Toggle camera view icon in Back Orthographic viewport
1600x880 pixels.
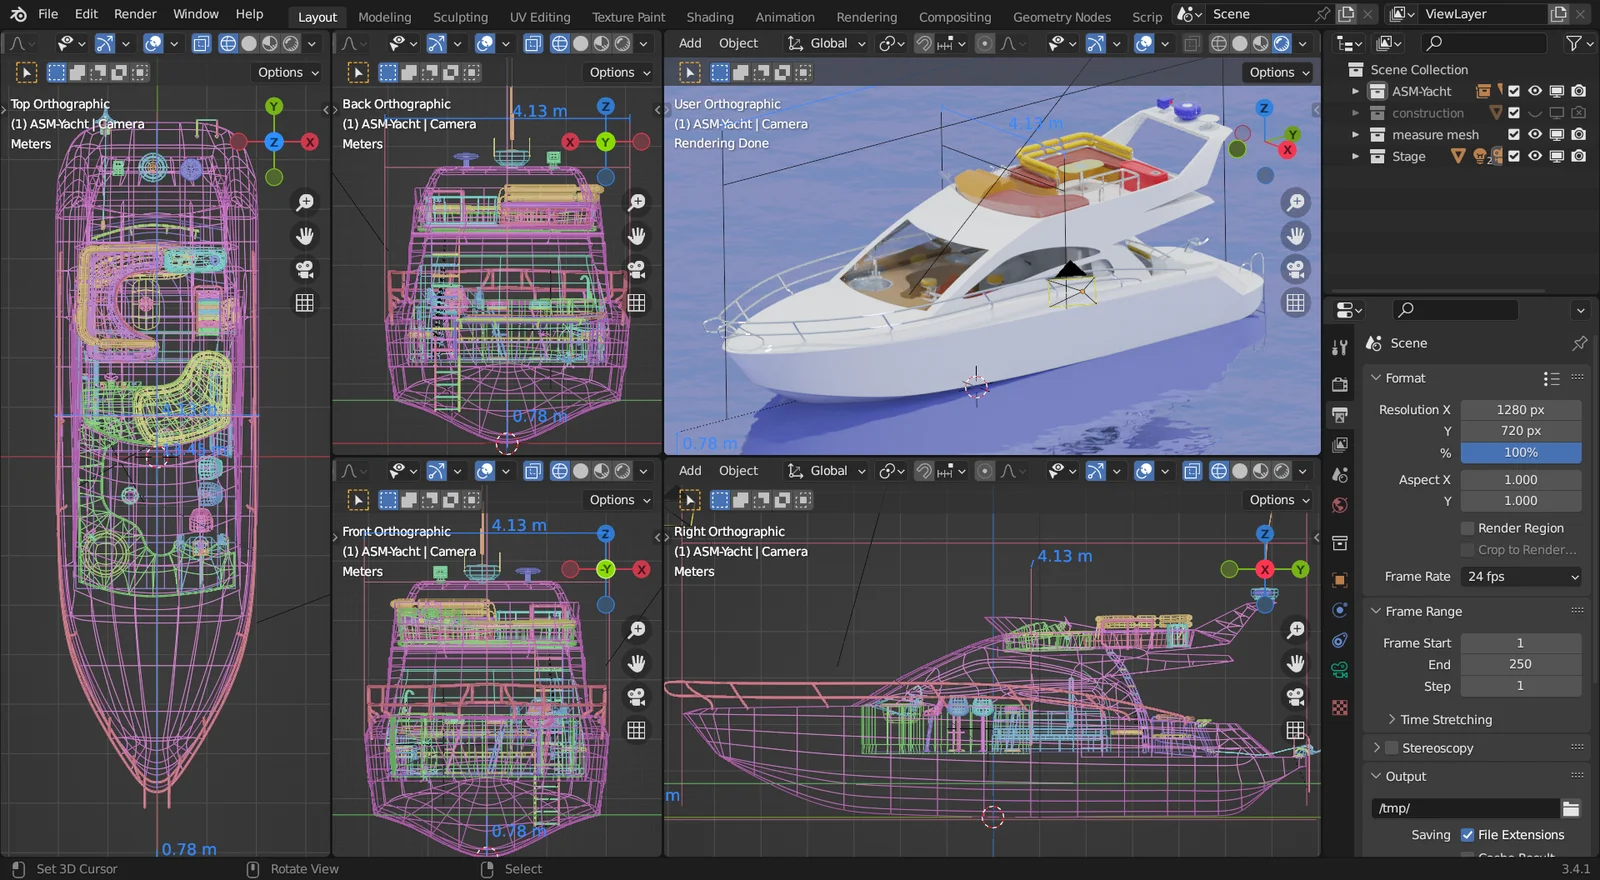click(637, 269)
